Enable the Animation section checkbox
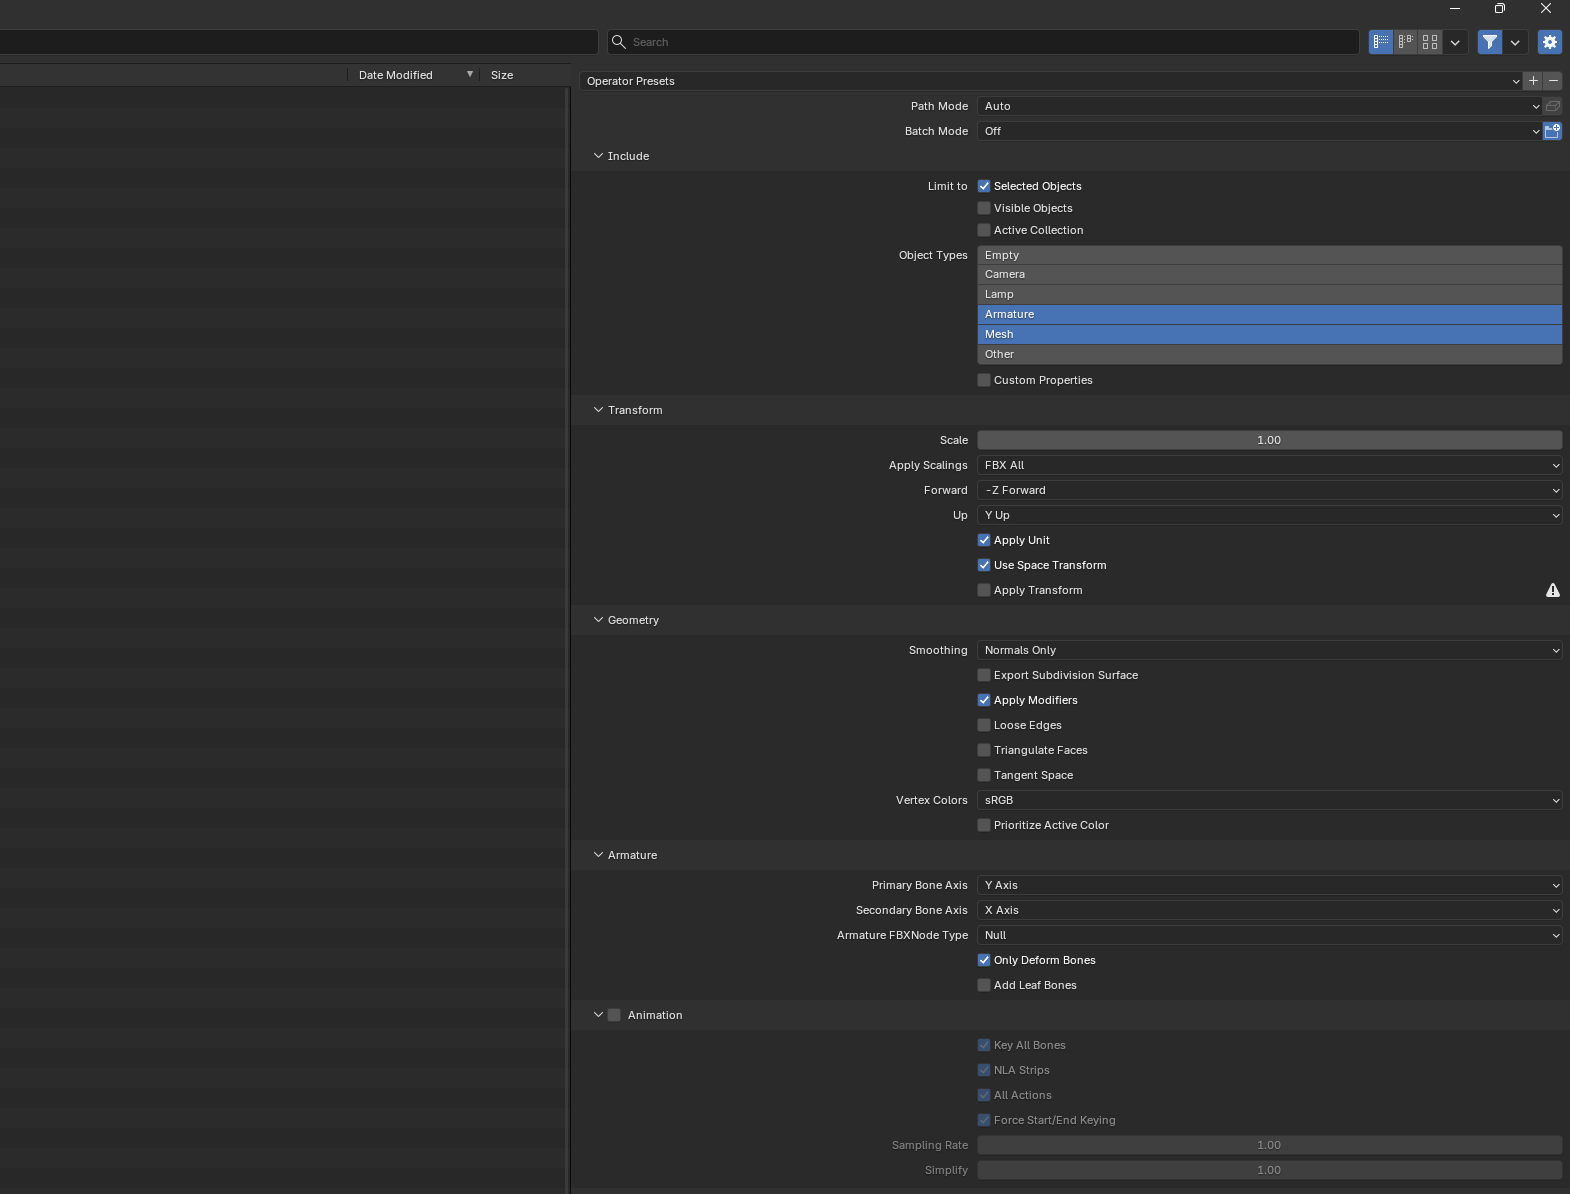 click(614, 1015)
